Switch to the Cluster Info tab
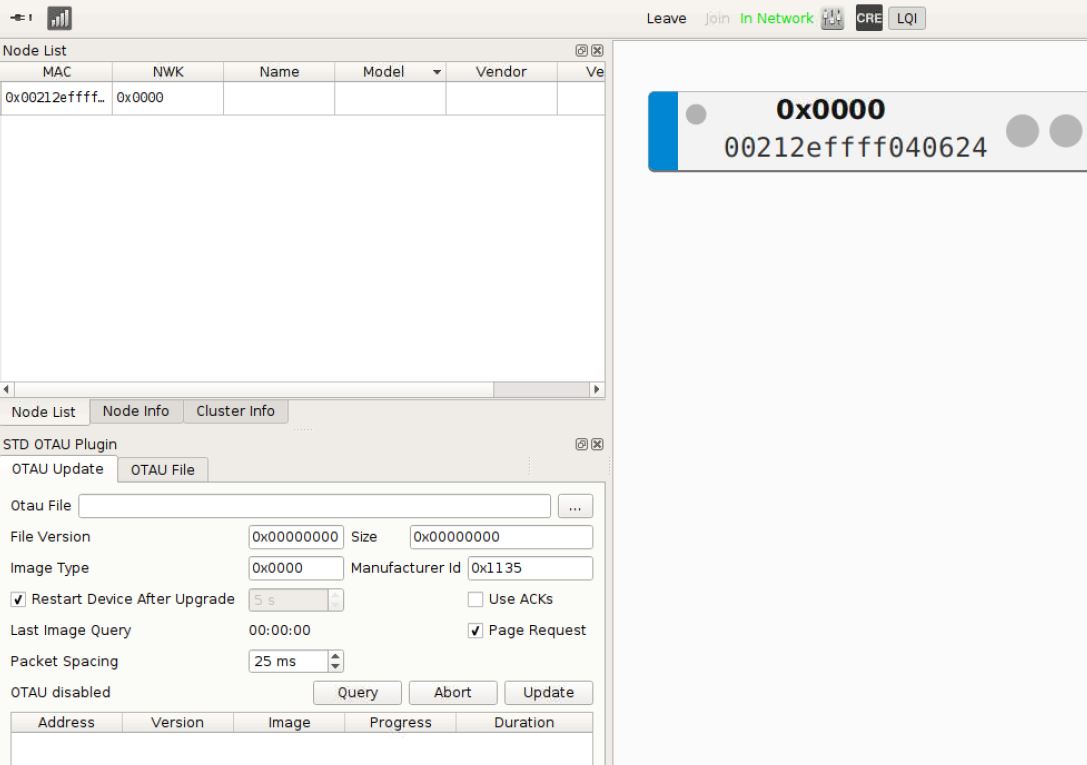The width and height of the screenshot is (1087, 765). pos(236,411)
